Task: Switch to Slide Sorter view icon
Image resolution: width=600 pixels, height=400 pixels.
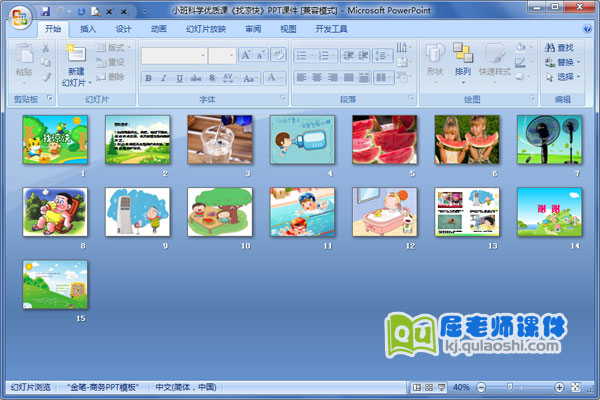Action: pyautogui.click(x=429, y=387)
